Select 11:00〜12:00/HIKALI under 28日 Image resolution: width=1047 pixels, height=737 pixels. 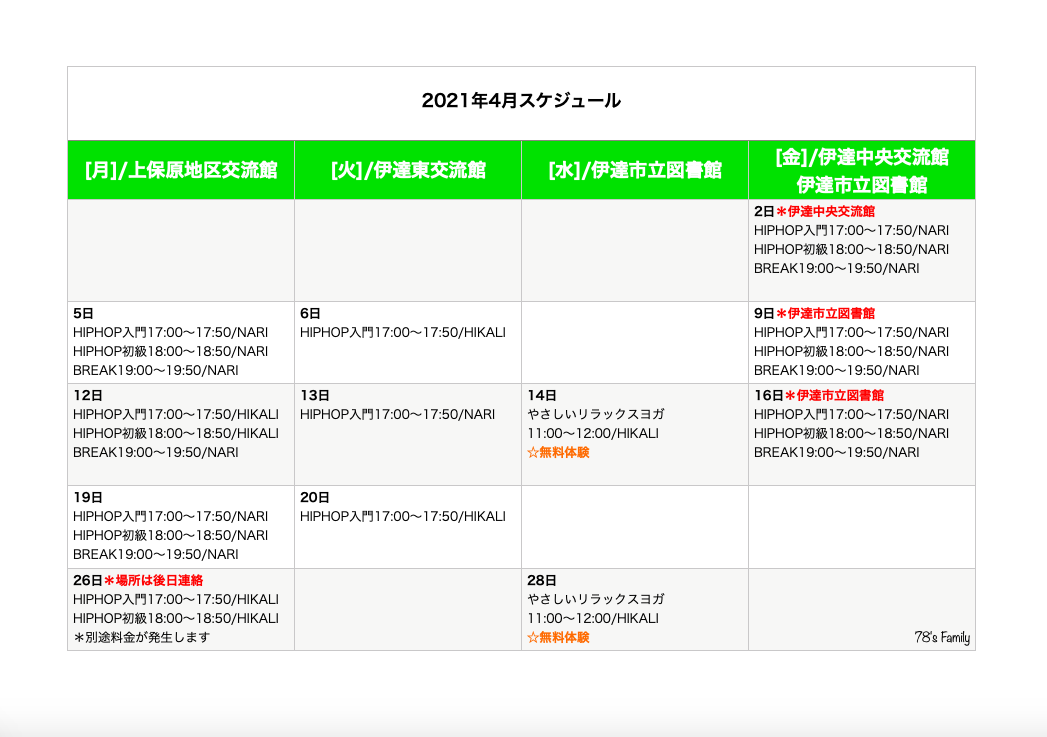[x=593, y=618]
